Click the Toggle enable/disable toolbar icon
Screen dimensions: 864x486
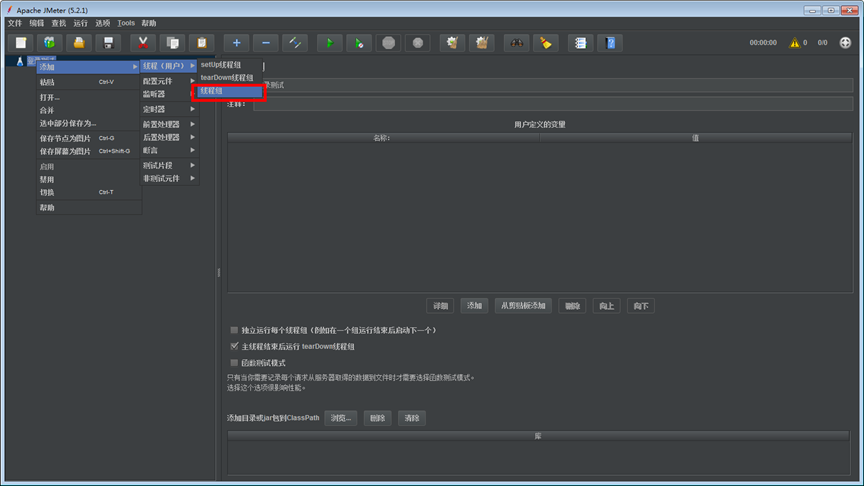(295, 43)
